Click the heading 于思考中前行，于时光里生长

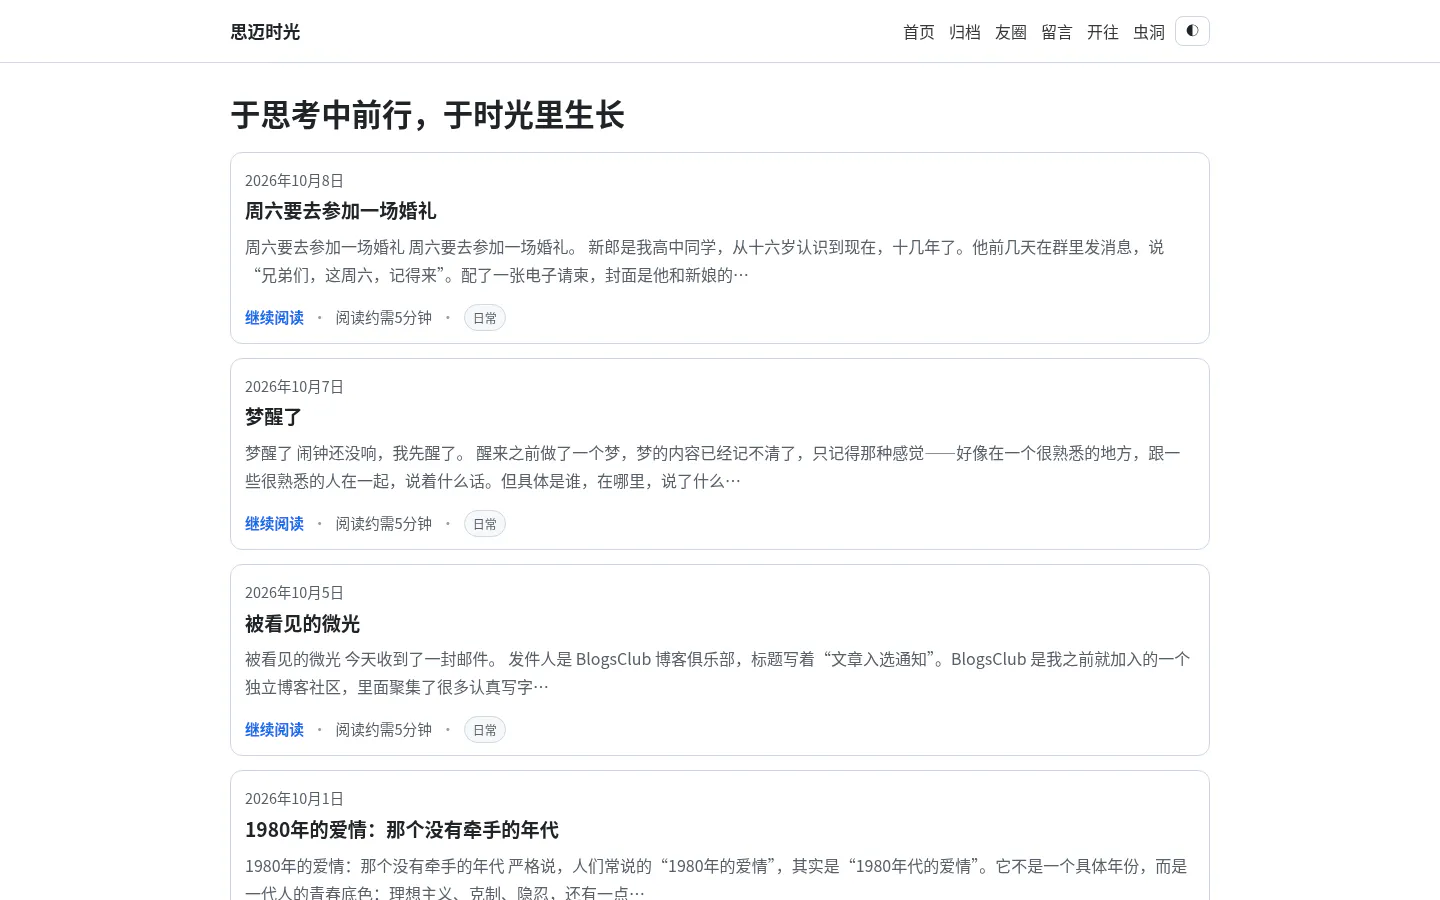[x=428, y=115]
